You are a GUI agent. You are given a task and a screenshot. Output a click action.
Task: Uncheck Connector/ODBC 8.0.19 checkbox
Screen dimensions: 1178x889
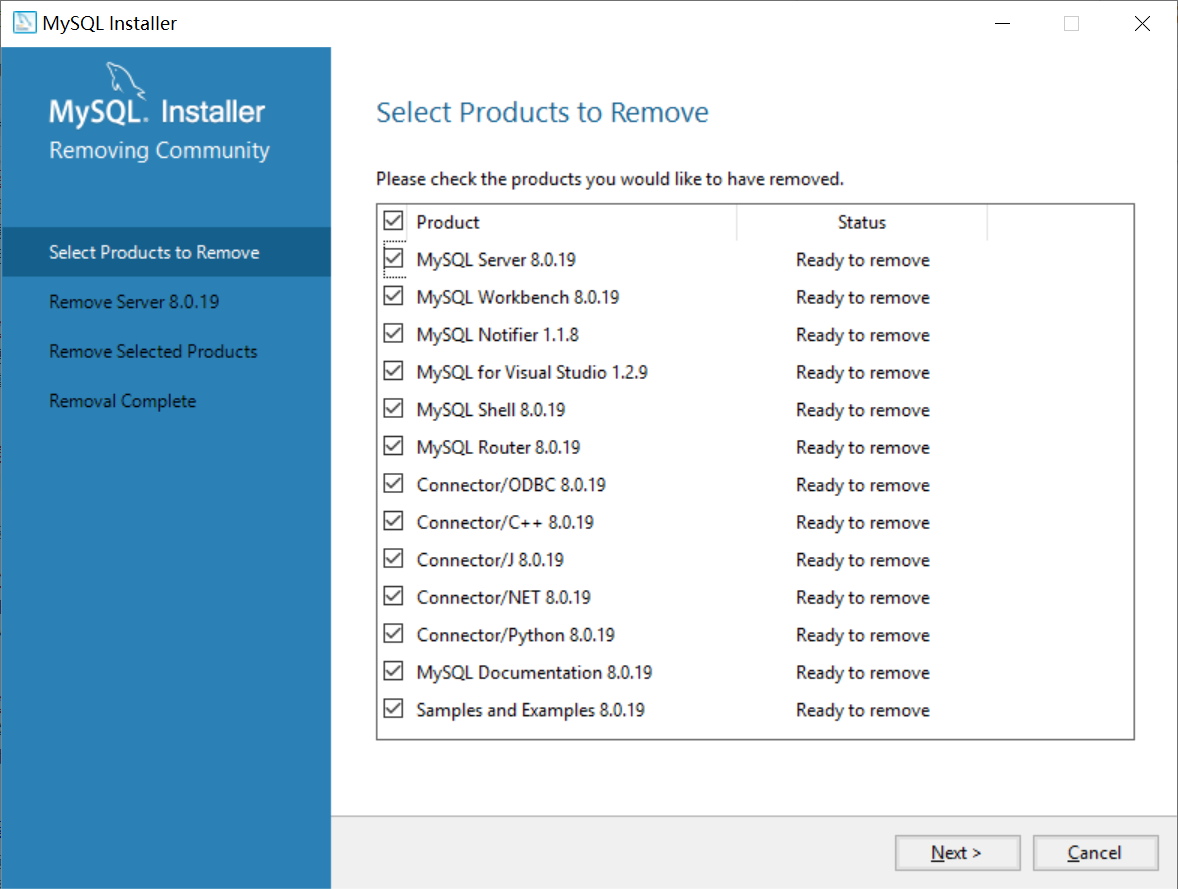click(393, 484)
